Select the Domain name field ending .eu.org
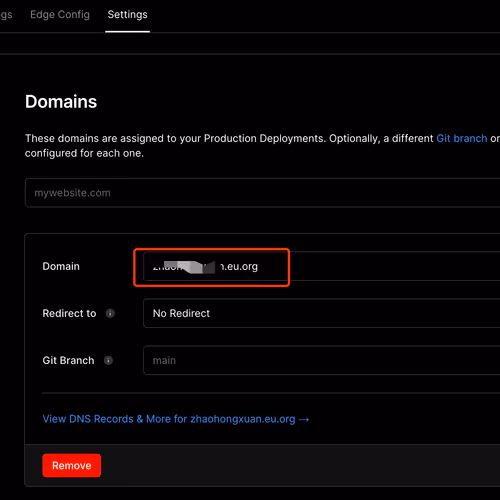500x500 pixels. (x=321, y=266)
